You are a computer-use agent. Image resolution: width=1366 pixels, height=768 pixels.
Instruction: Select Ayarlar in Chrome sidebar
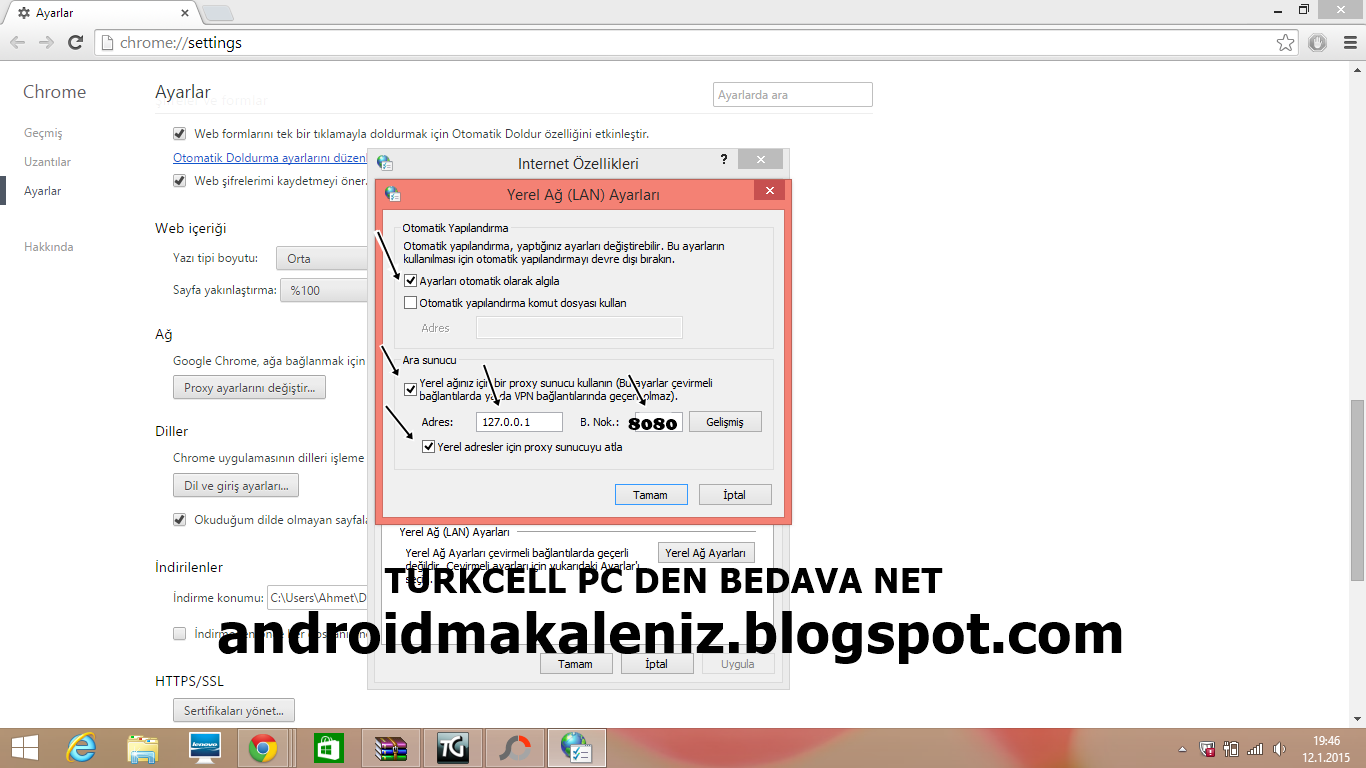pyautogui.click(x=42, y=191)
